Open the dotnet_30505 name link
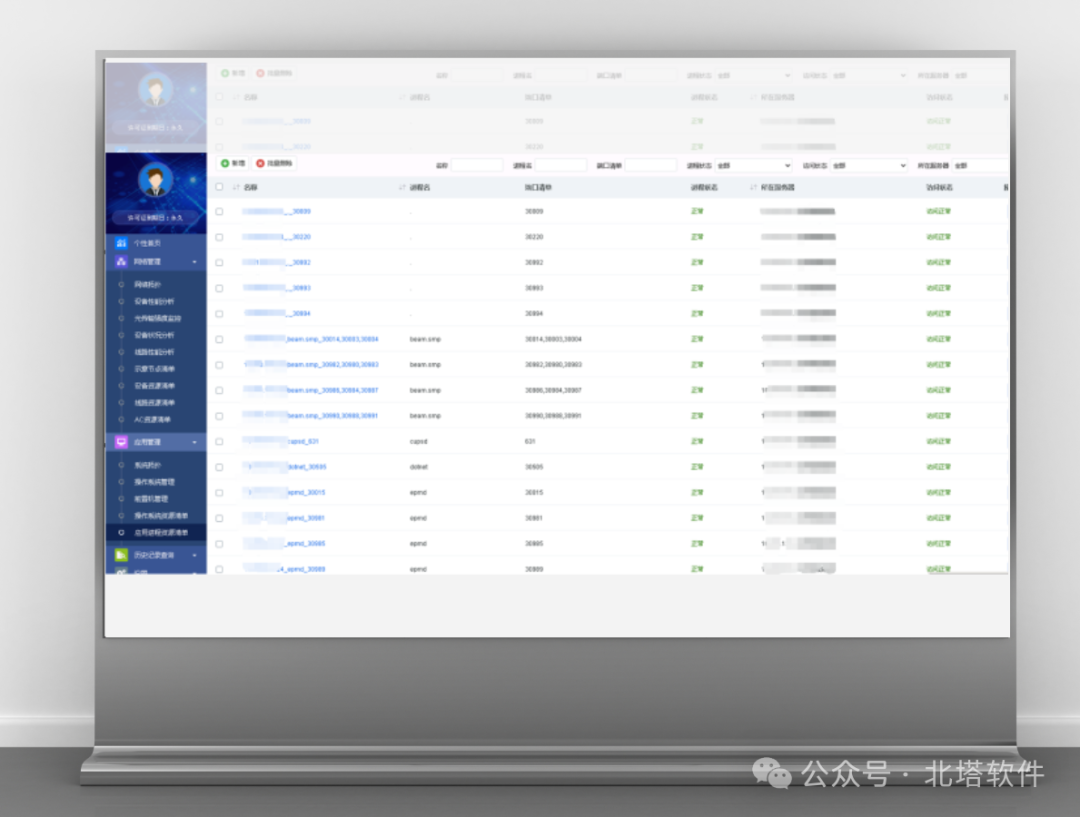 284,467
